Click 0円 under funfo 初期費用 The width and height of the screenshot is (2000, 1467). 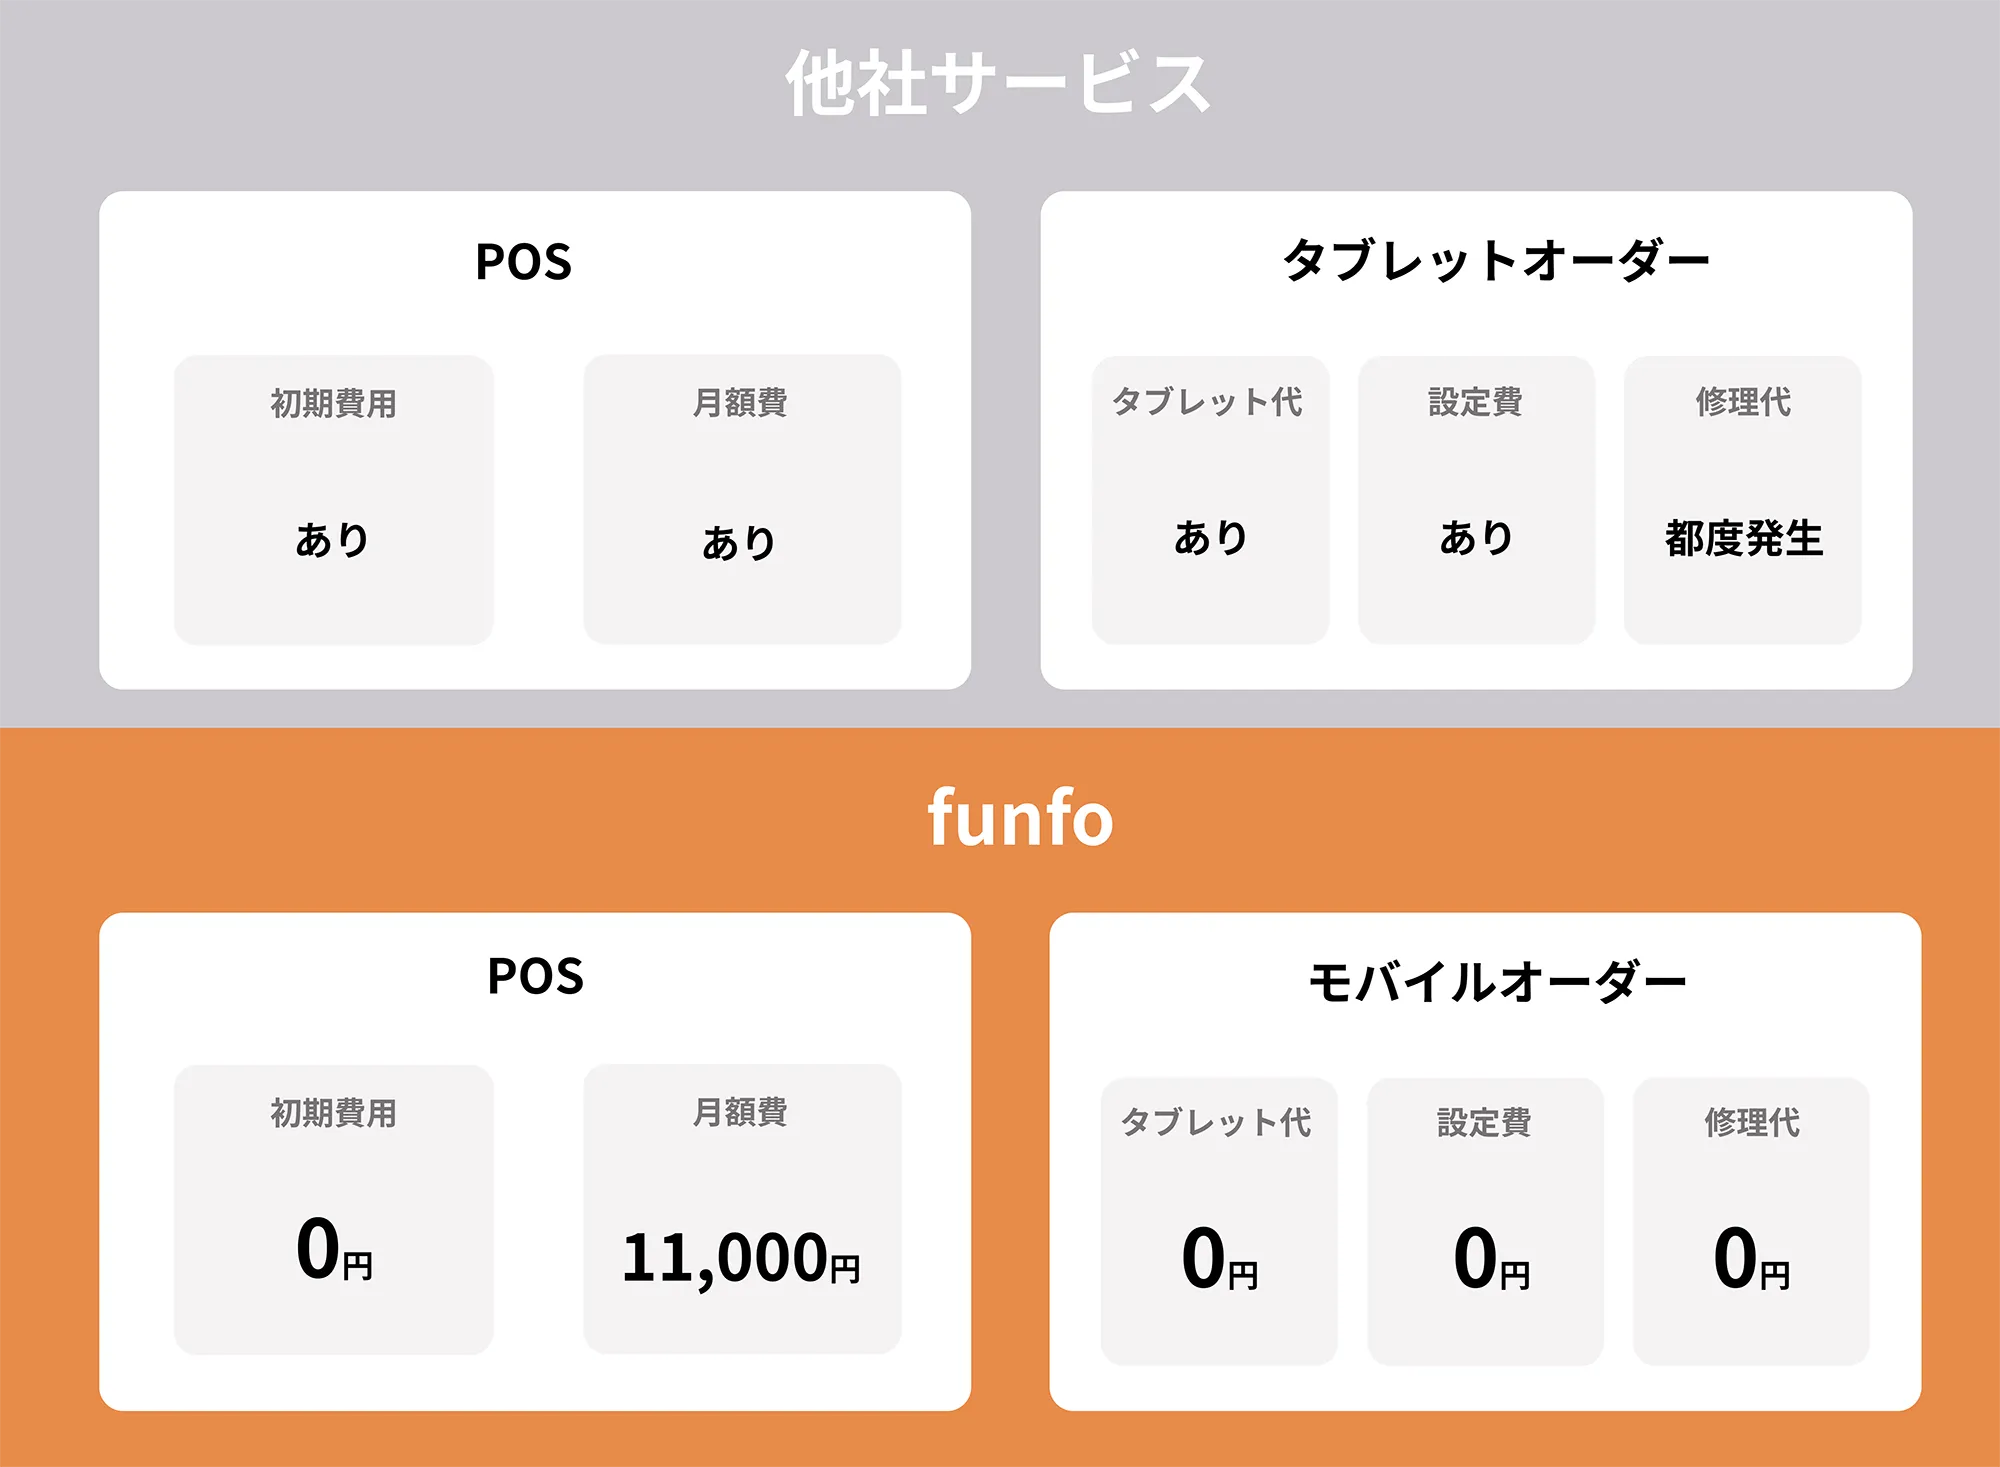(x=334, y=1250)
